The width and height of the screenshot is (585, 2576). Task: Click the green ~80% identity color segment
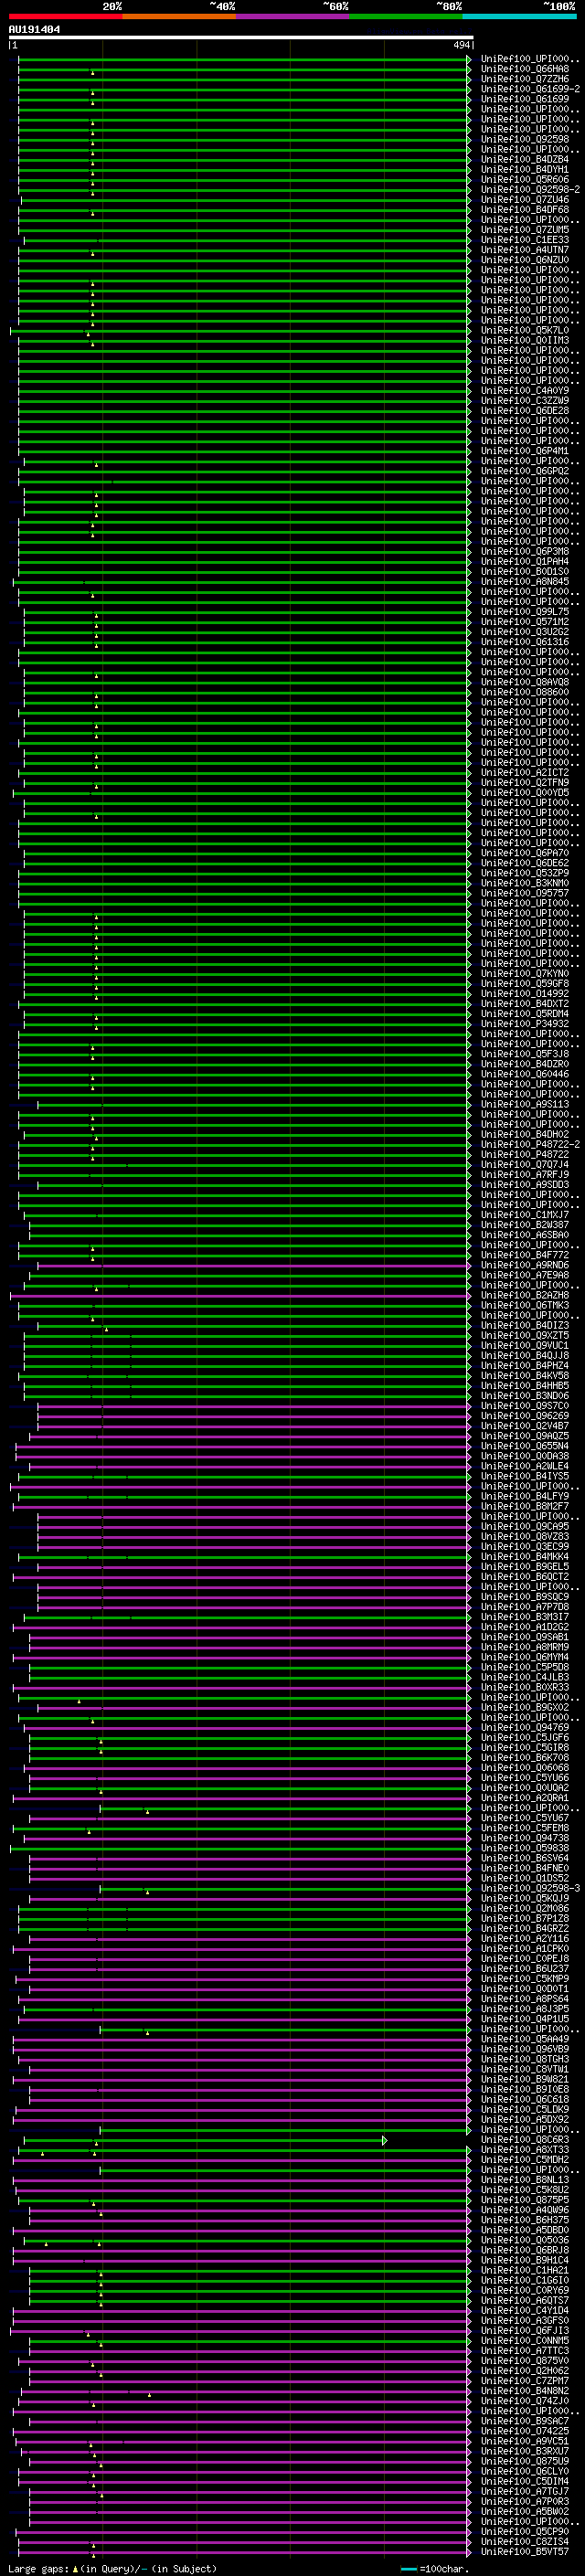click(406, 16)
